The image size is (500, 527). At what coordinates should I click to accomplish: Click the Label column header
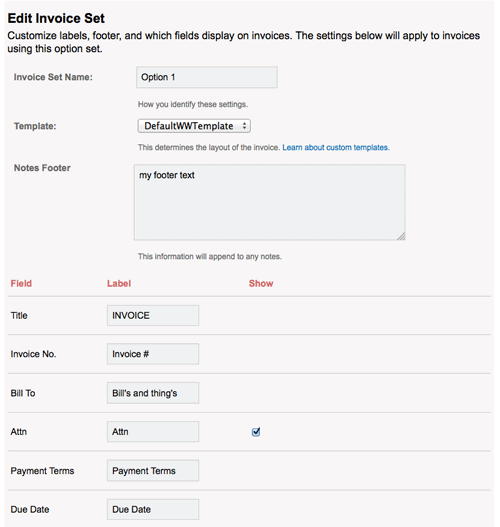(x=119, y=284)
